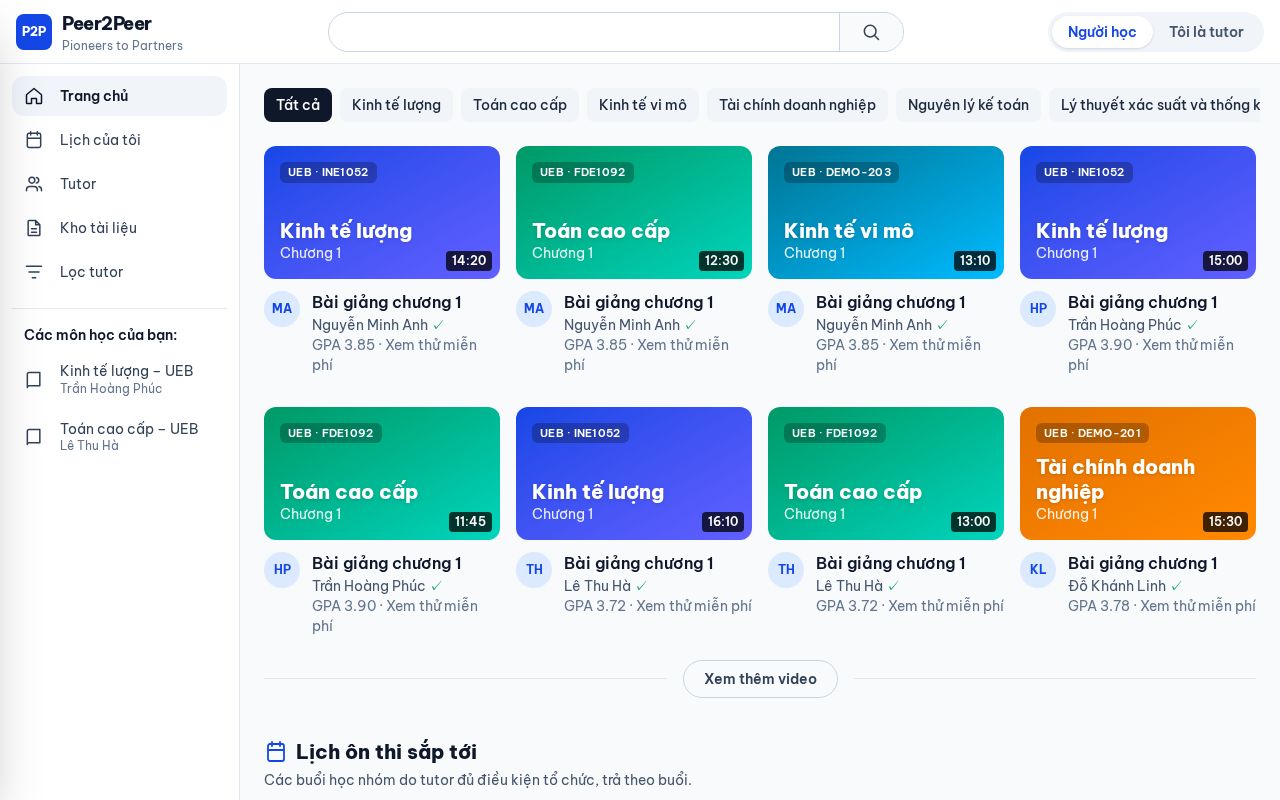Image resolution: width=1280 pixels, height=800 pixels.
Task: Select the Tài chính doanh nghiệp filter chip
Action: pos(797,105)
